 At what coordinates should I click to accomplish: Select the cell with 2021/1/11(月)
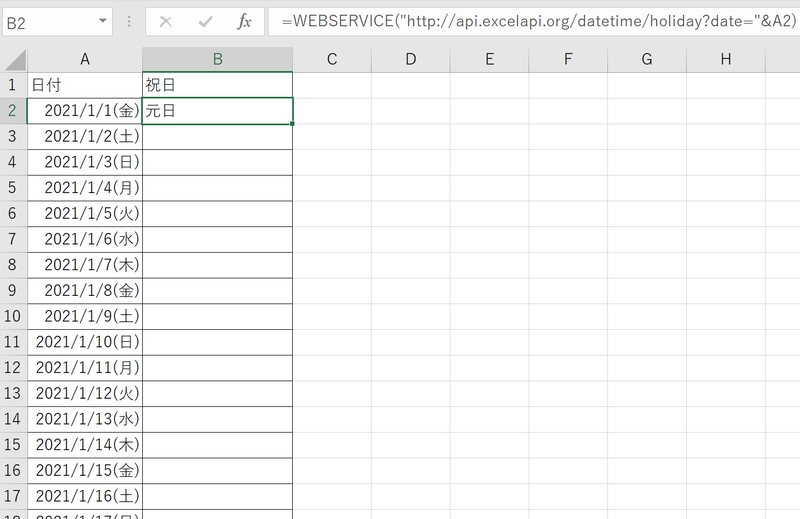point(85,367)
